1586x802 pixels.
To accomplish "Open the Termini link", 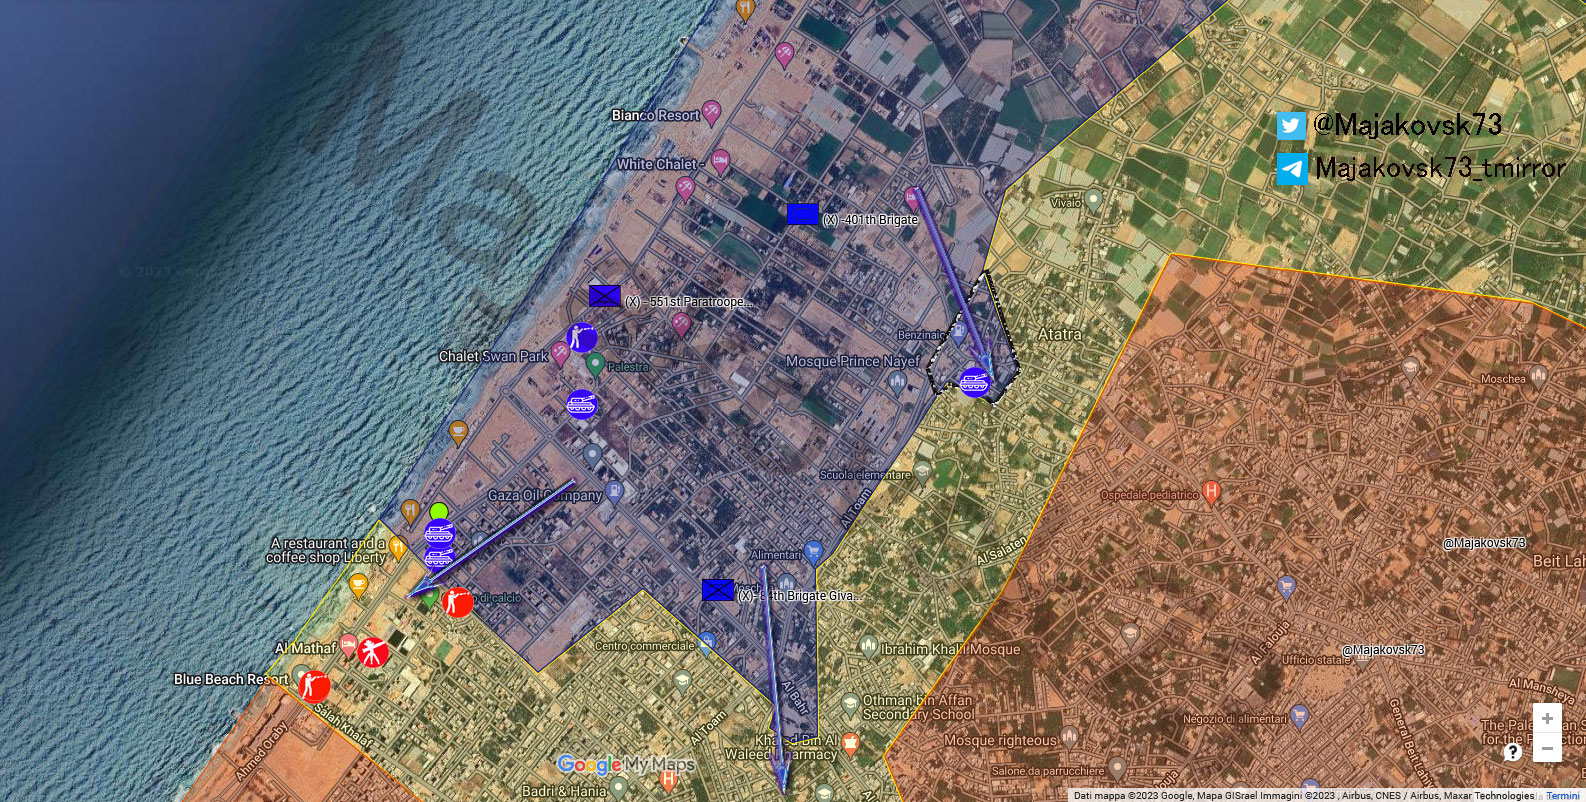I will pos(1563,796).
